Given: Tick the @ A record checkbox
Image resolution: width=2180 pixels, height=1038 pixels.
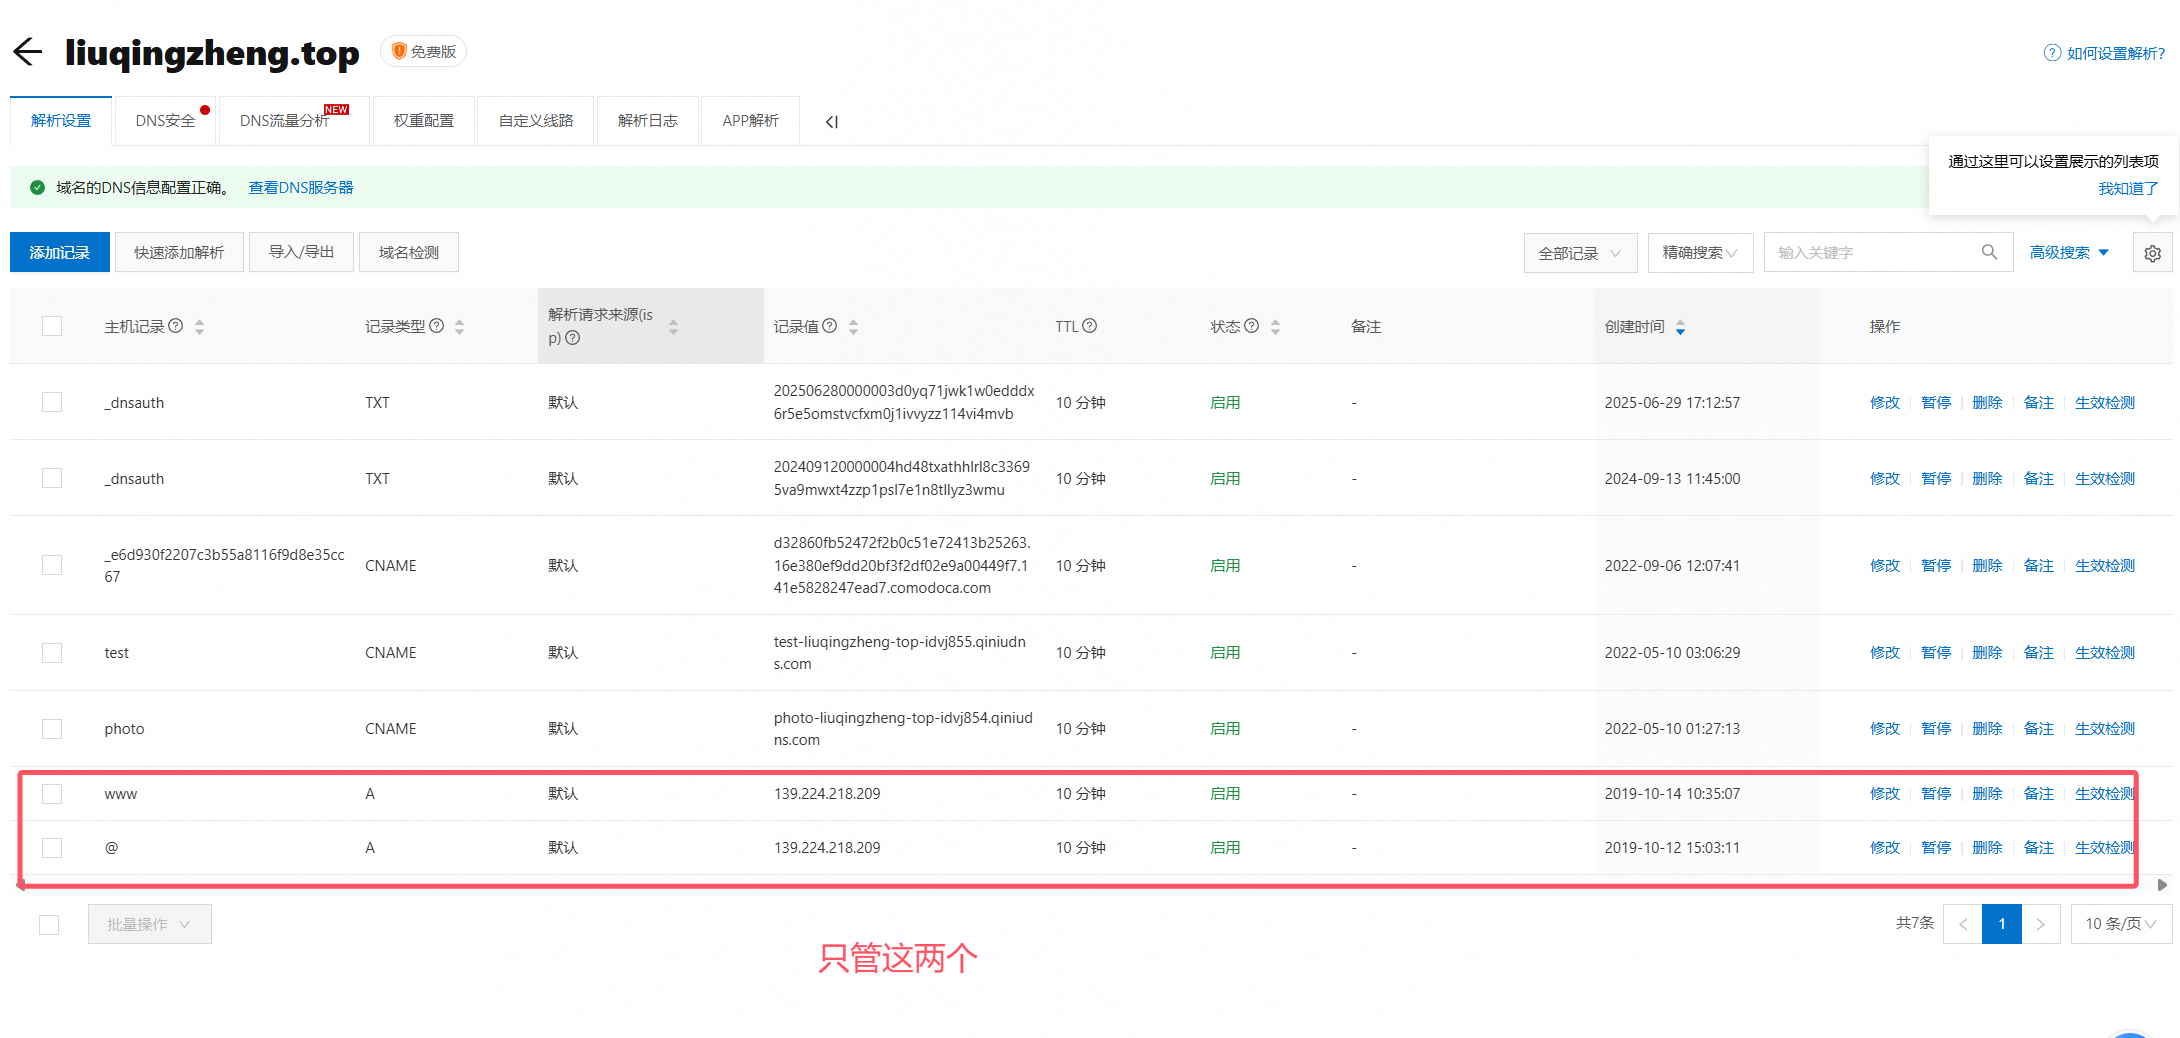Looking at the screenshot, I should [52, 848].
